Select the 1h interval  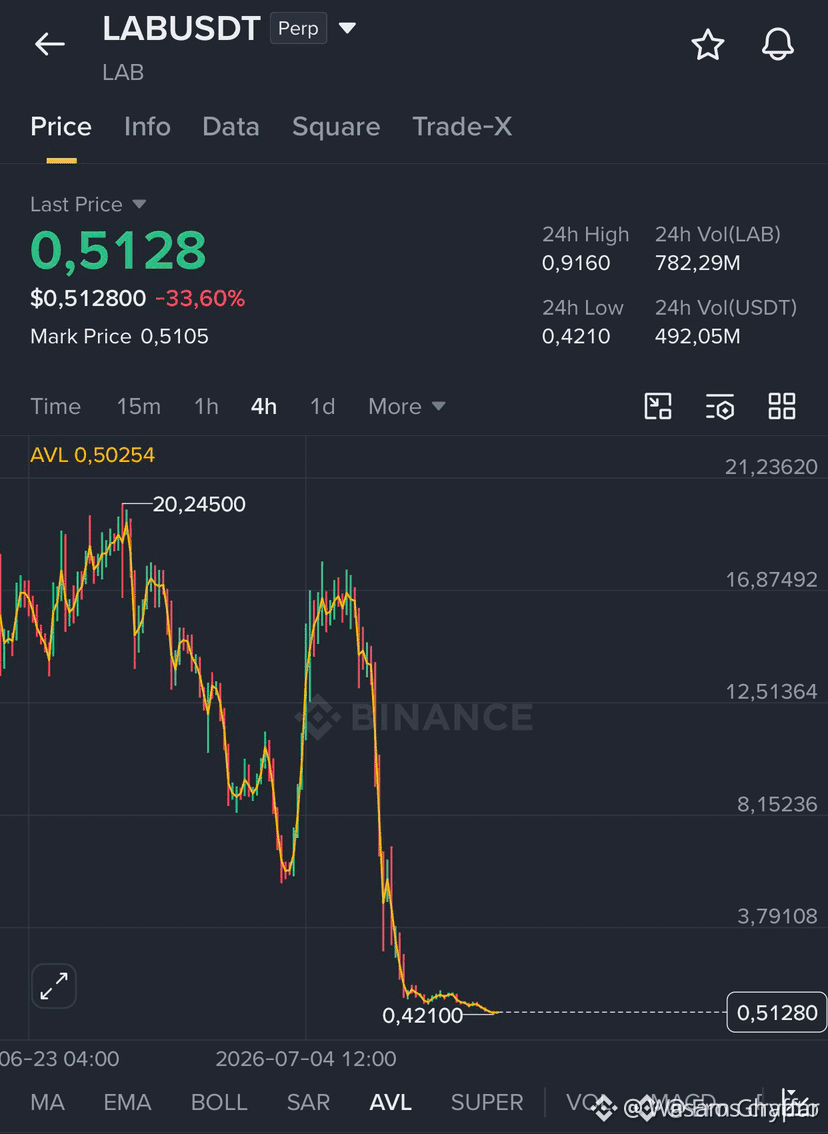click(x=206, y=406)
